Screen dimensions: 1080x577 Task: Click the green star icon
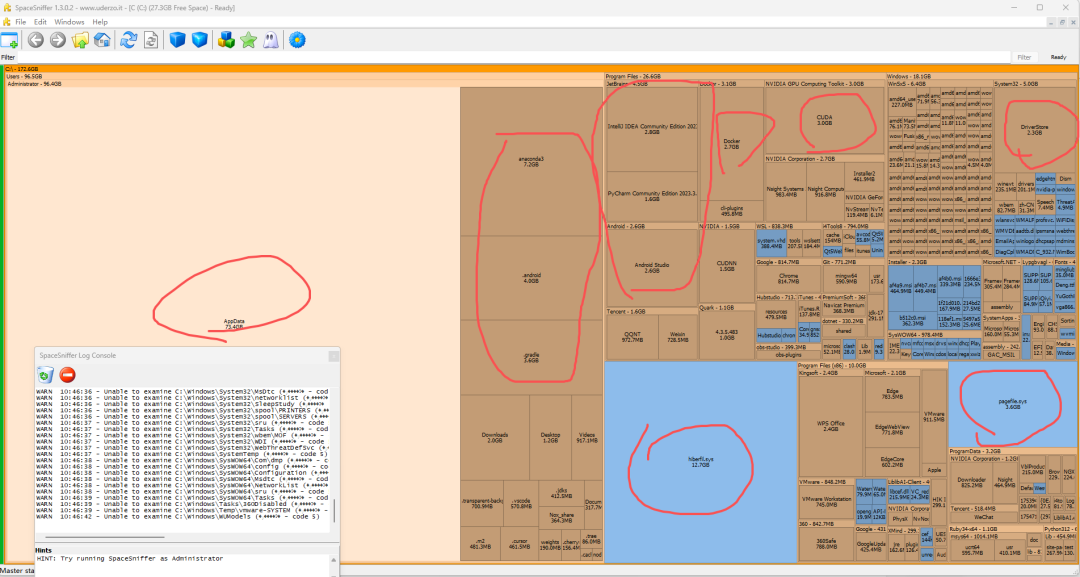(247, 40)
